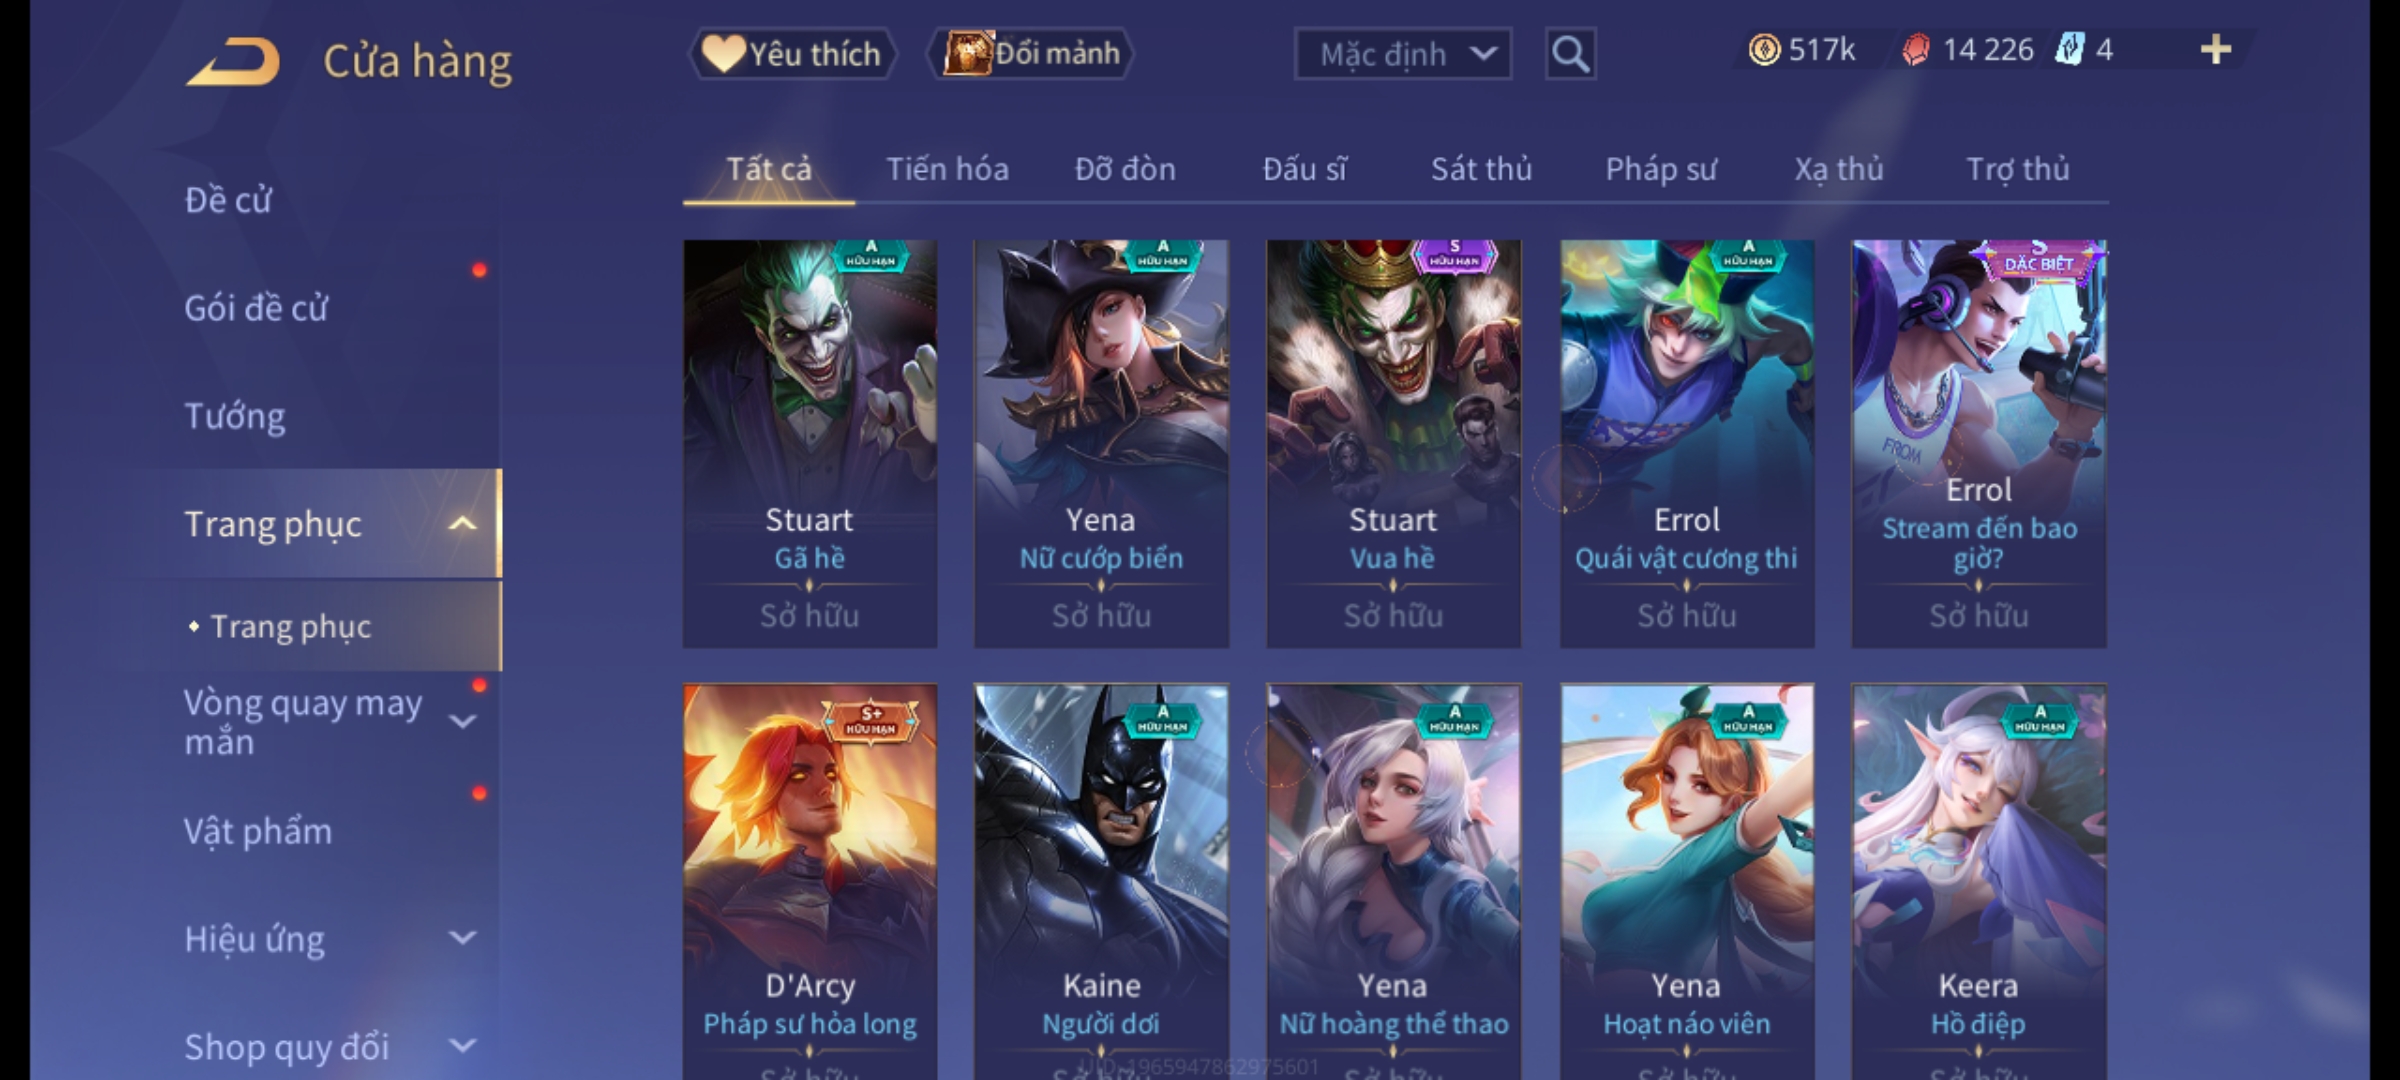This screenshot has width=2400, height=1080.
Task: Open the search magnifier icon
Action: pyautogui.click(x=1570, y=54)
